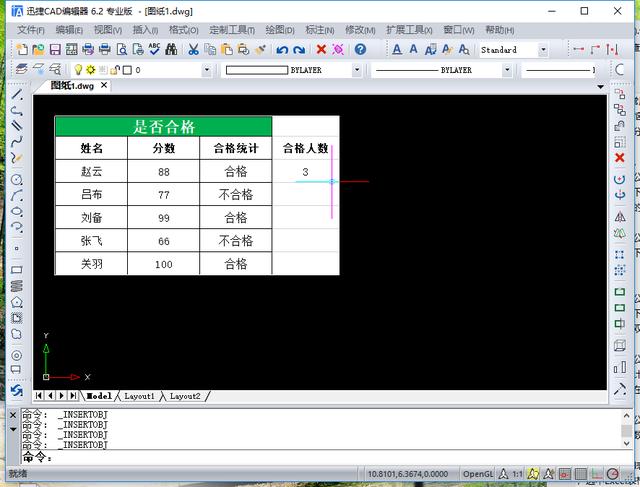Select the Model tab
Image resolution: width=640 pixels, height=487 pixels.
(99, 396)
